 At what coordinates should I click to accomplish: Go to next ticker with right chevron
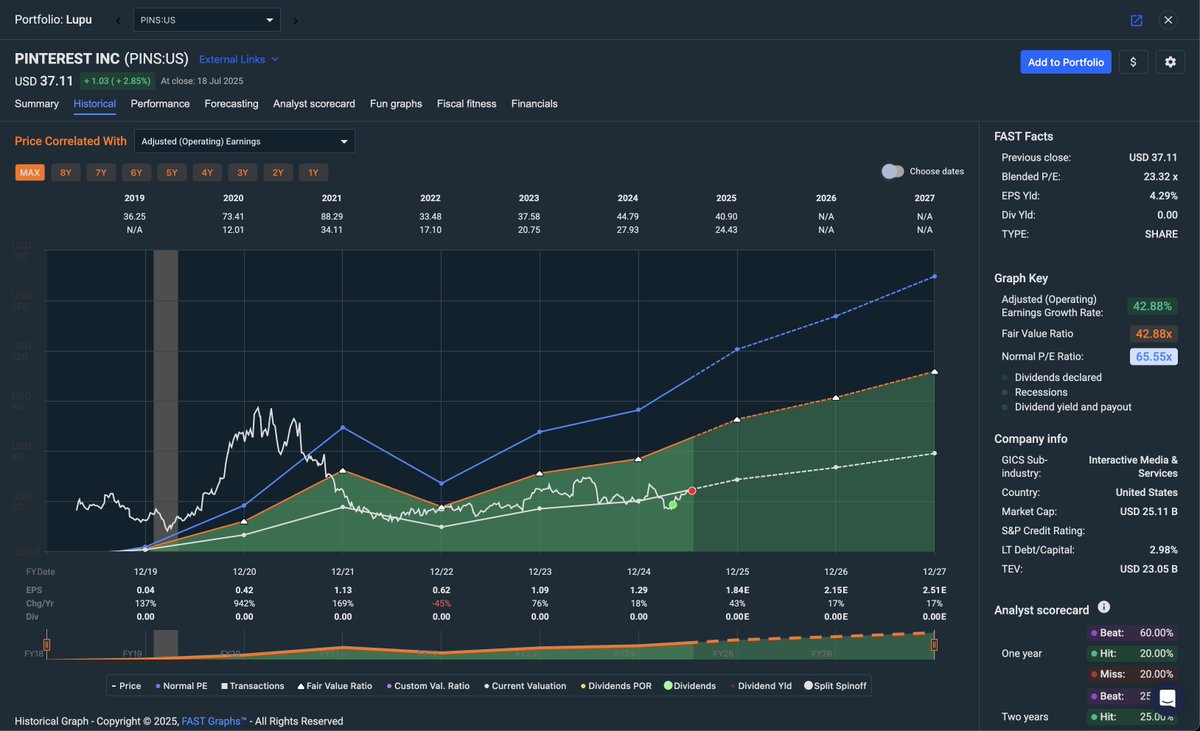(295, 20)
